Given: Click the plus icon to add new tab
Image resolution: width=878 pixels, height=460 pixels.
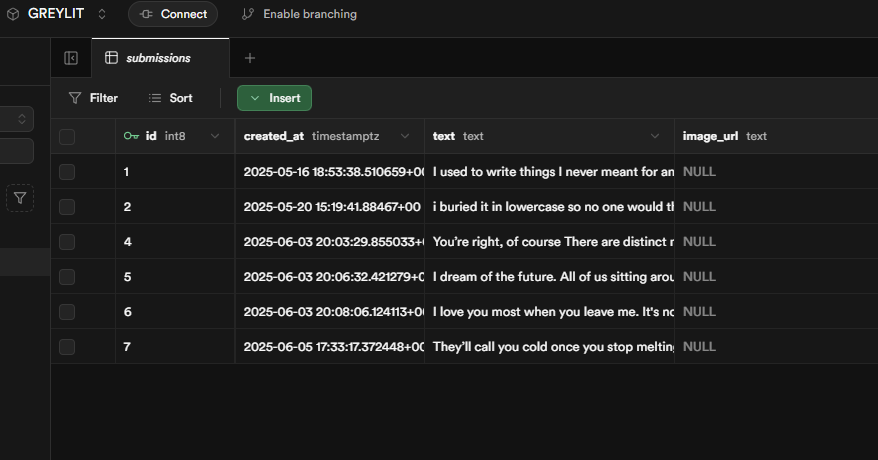Looking at the screenshot, I should (250, 58).
